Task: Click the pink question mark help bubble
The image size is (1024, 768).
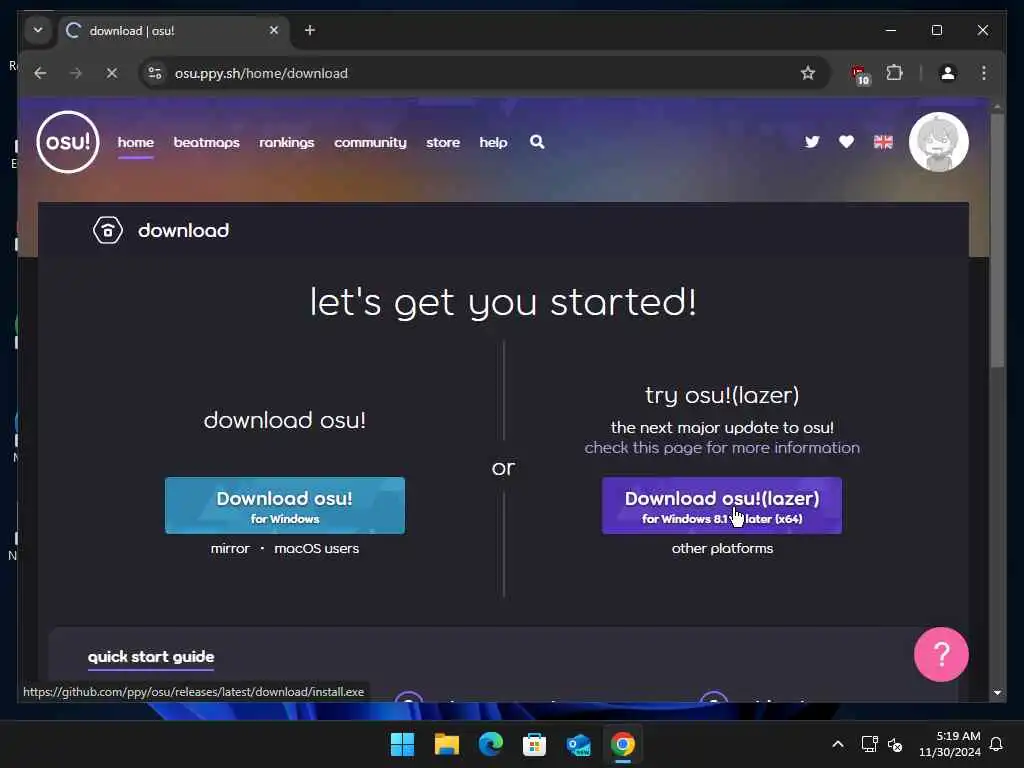Action: click(941, 654)
